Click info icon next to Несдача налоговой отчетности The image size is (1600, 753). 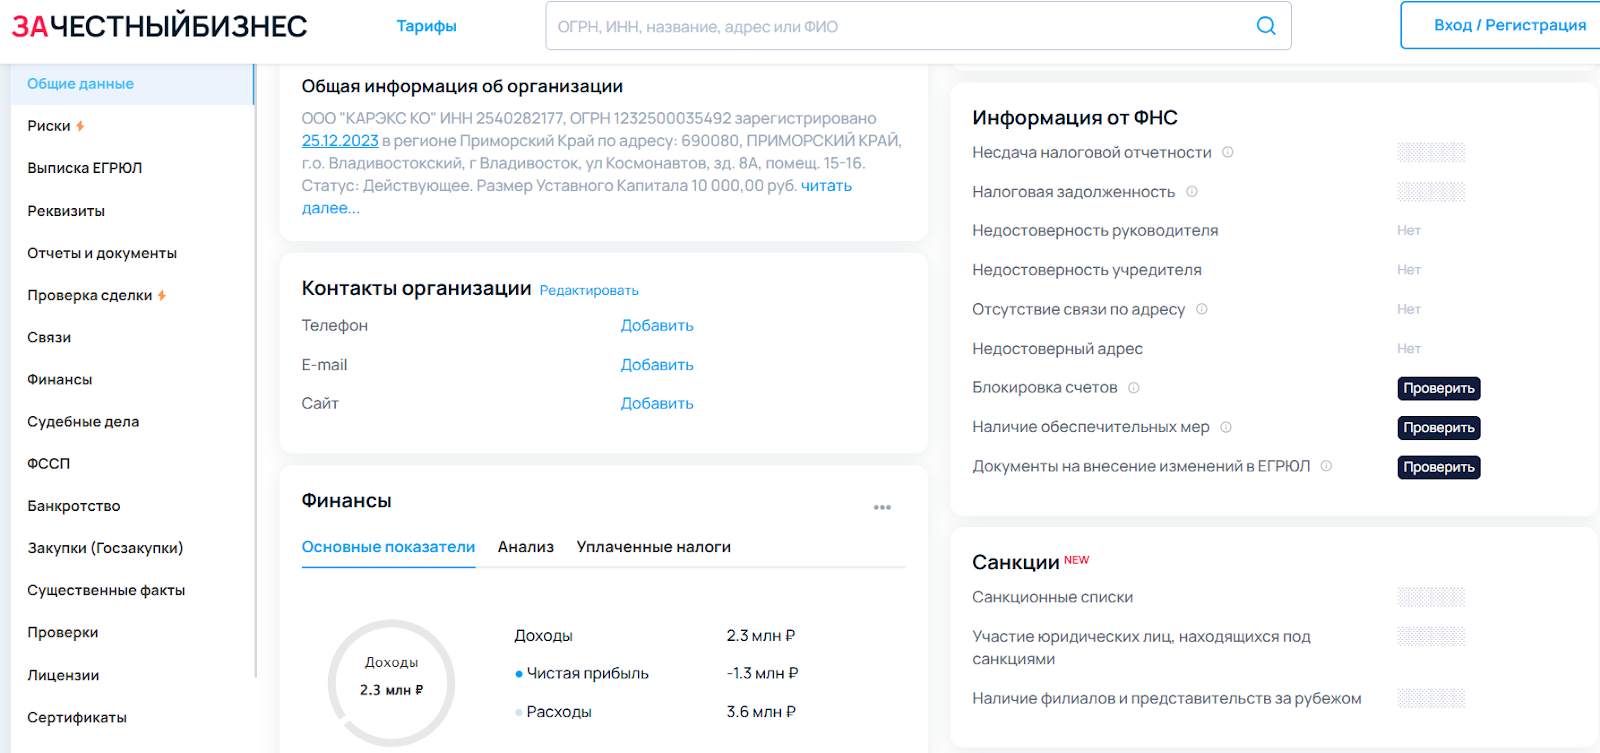(x=1227, y=153)
